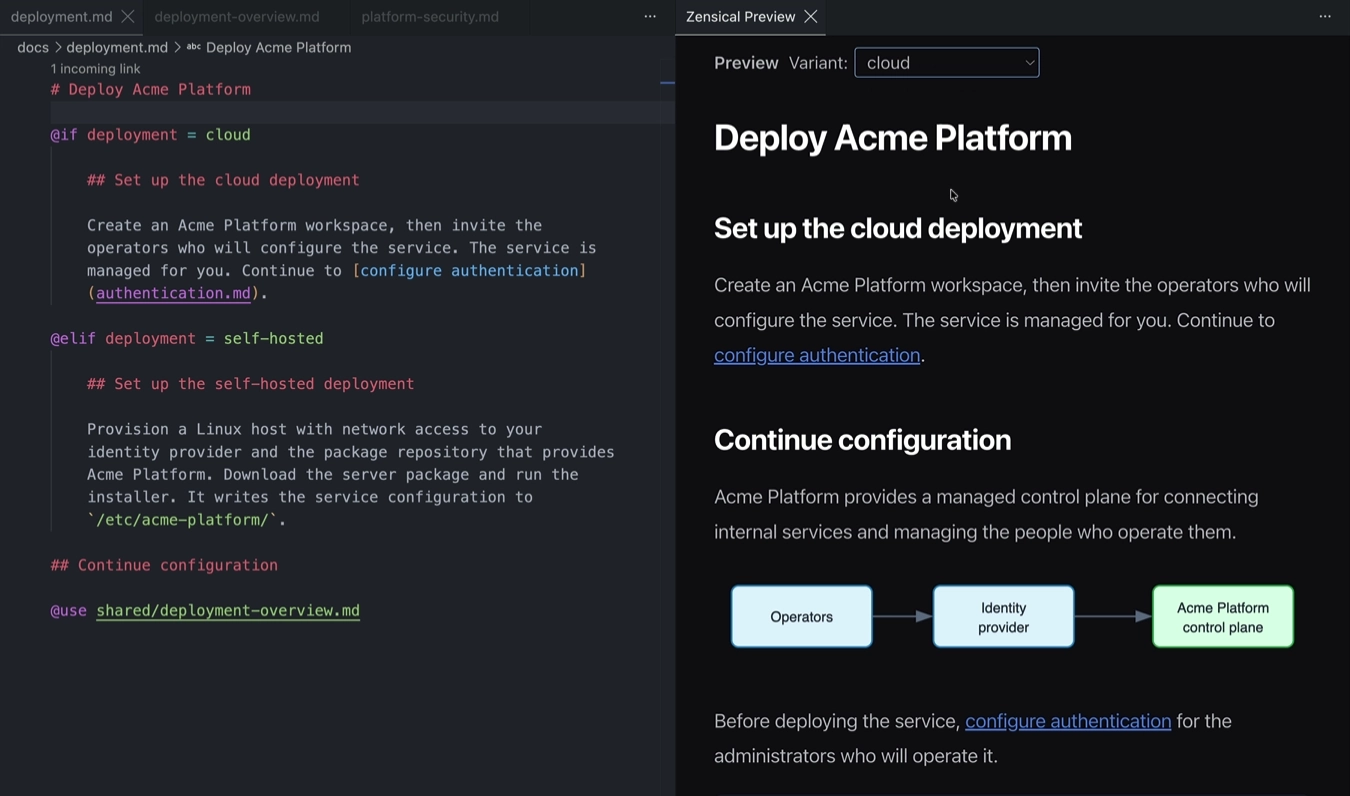Switch to the deployment-overview.md tab
The height and width of the screenshot is (796, 1350).
click(x=237, y=17)
